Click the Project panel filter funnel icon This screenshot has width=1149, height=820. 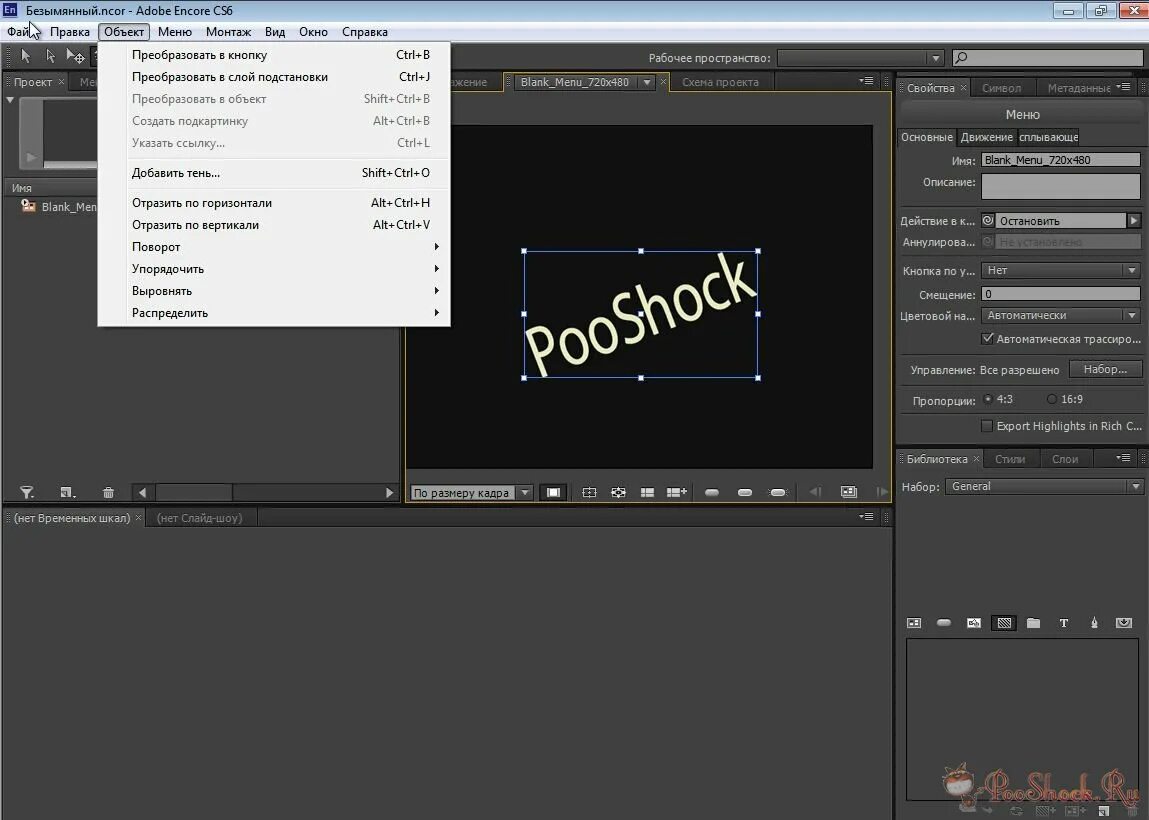pos(27,492)
